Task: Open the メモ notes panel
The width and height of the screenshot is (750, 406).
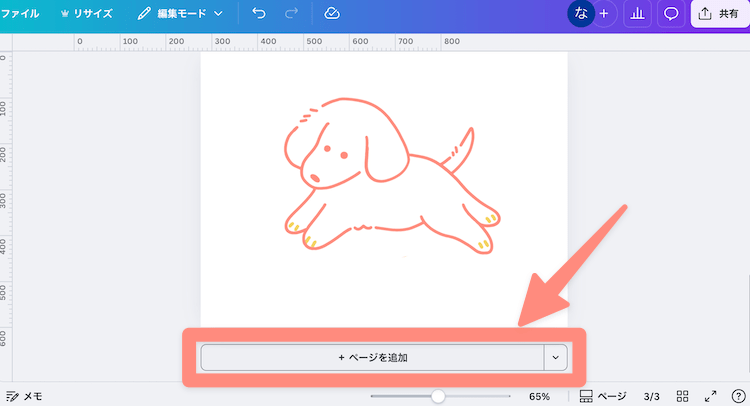Action: (24, 396)
